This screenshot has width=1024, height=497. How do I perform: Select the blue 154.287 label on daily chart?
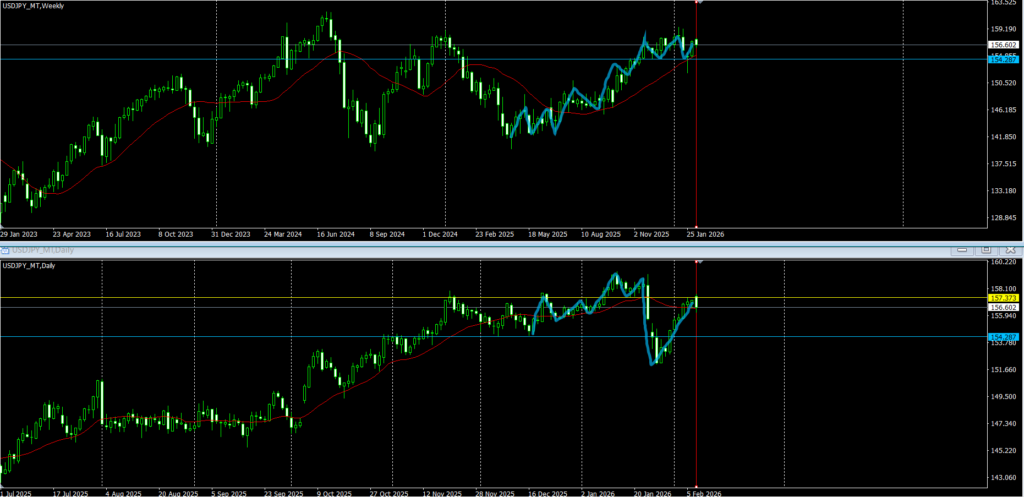coord(1002,337)
